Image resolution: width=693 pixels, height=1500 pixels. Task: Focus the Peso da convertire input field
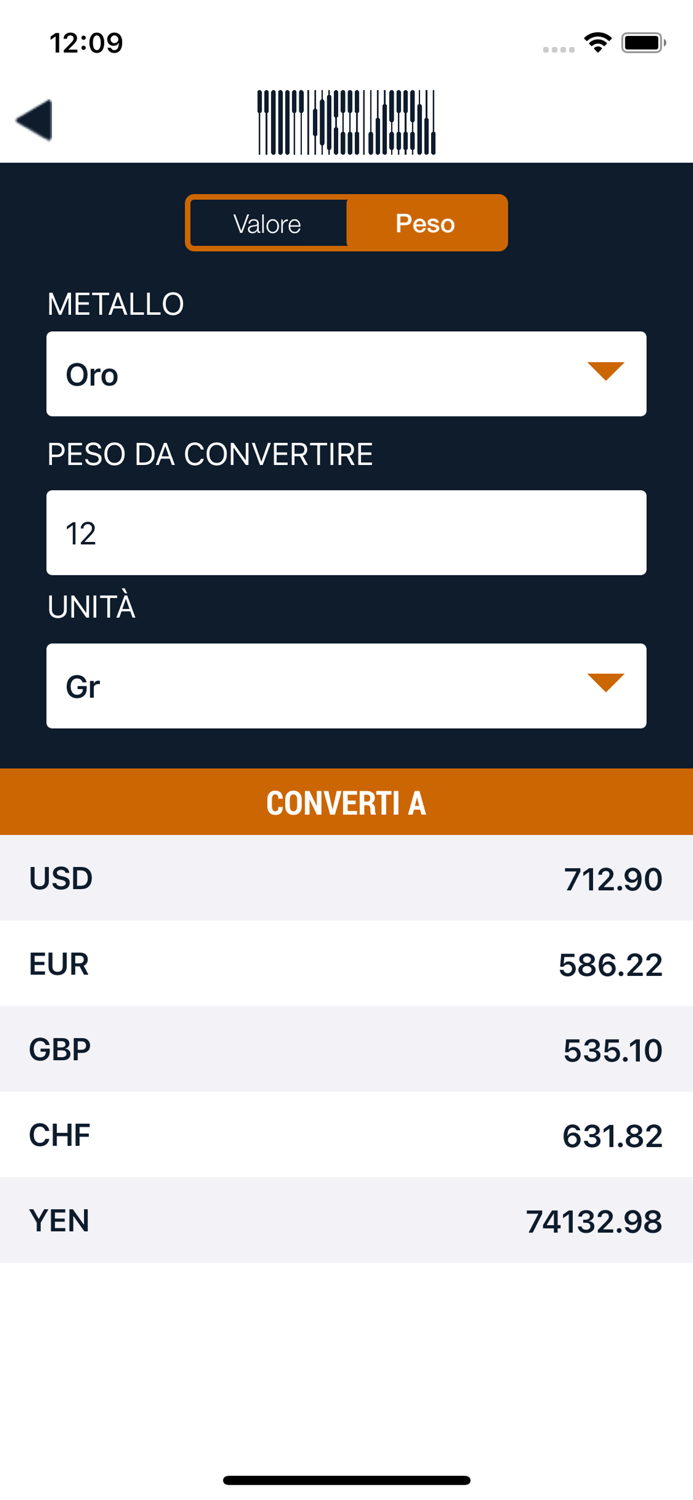point(346,533)
